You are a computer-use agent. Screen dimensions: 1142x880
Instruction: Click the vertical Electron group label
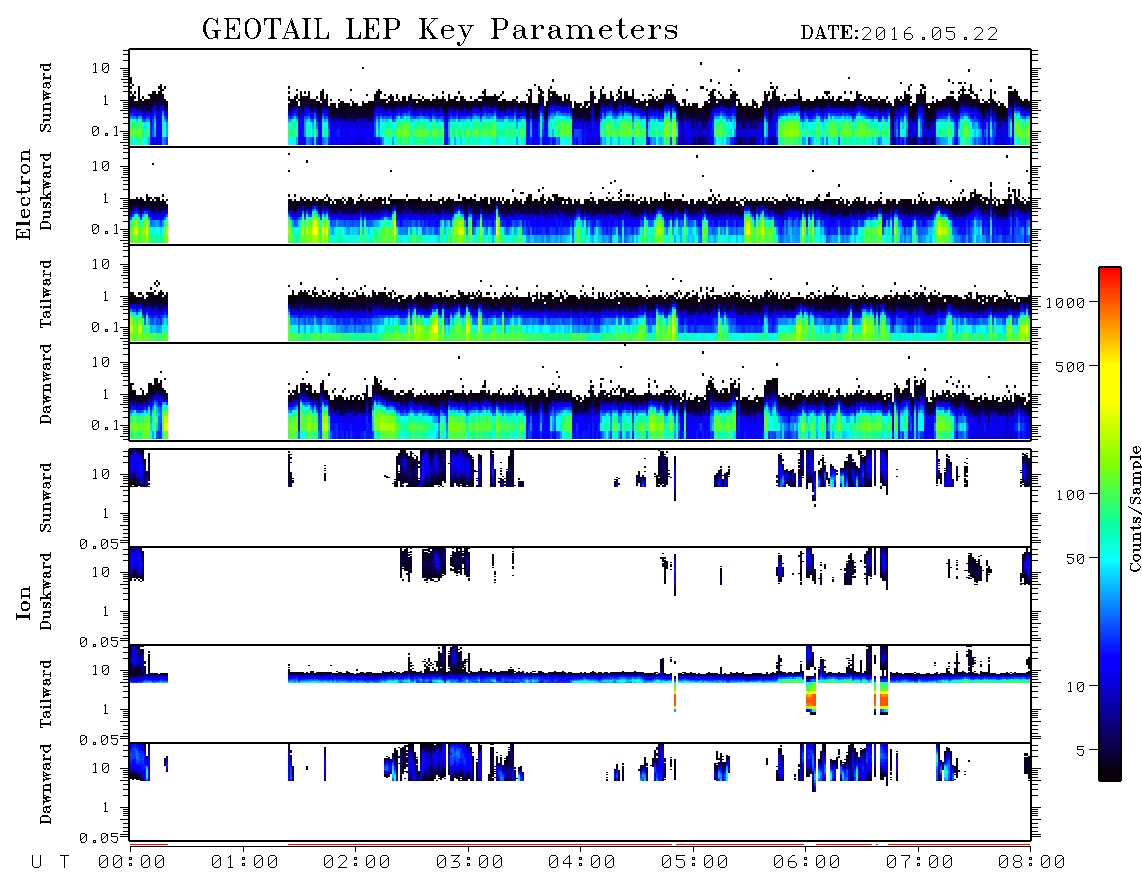24,195
